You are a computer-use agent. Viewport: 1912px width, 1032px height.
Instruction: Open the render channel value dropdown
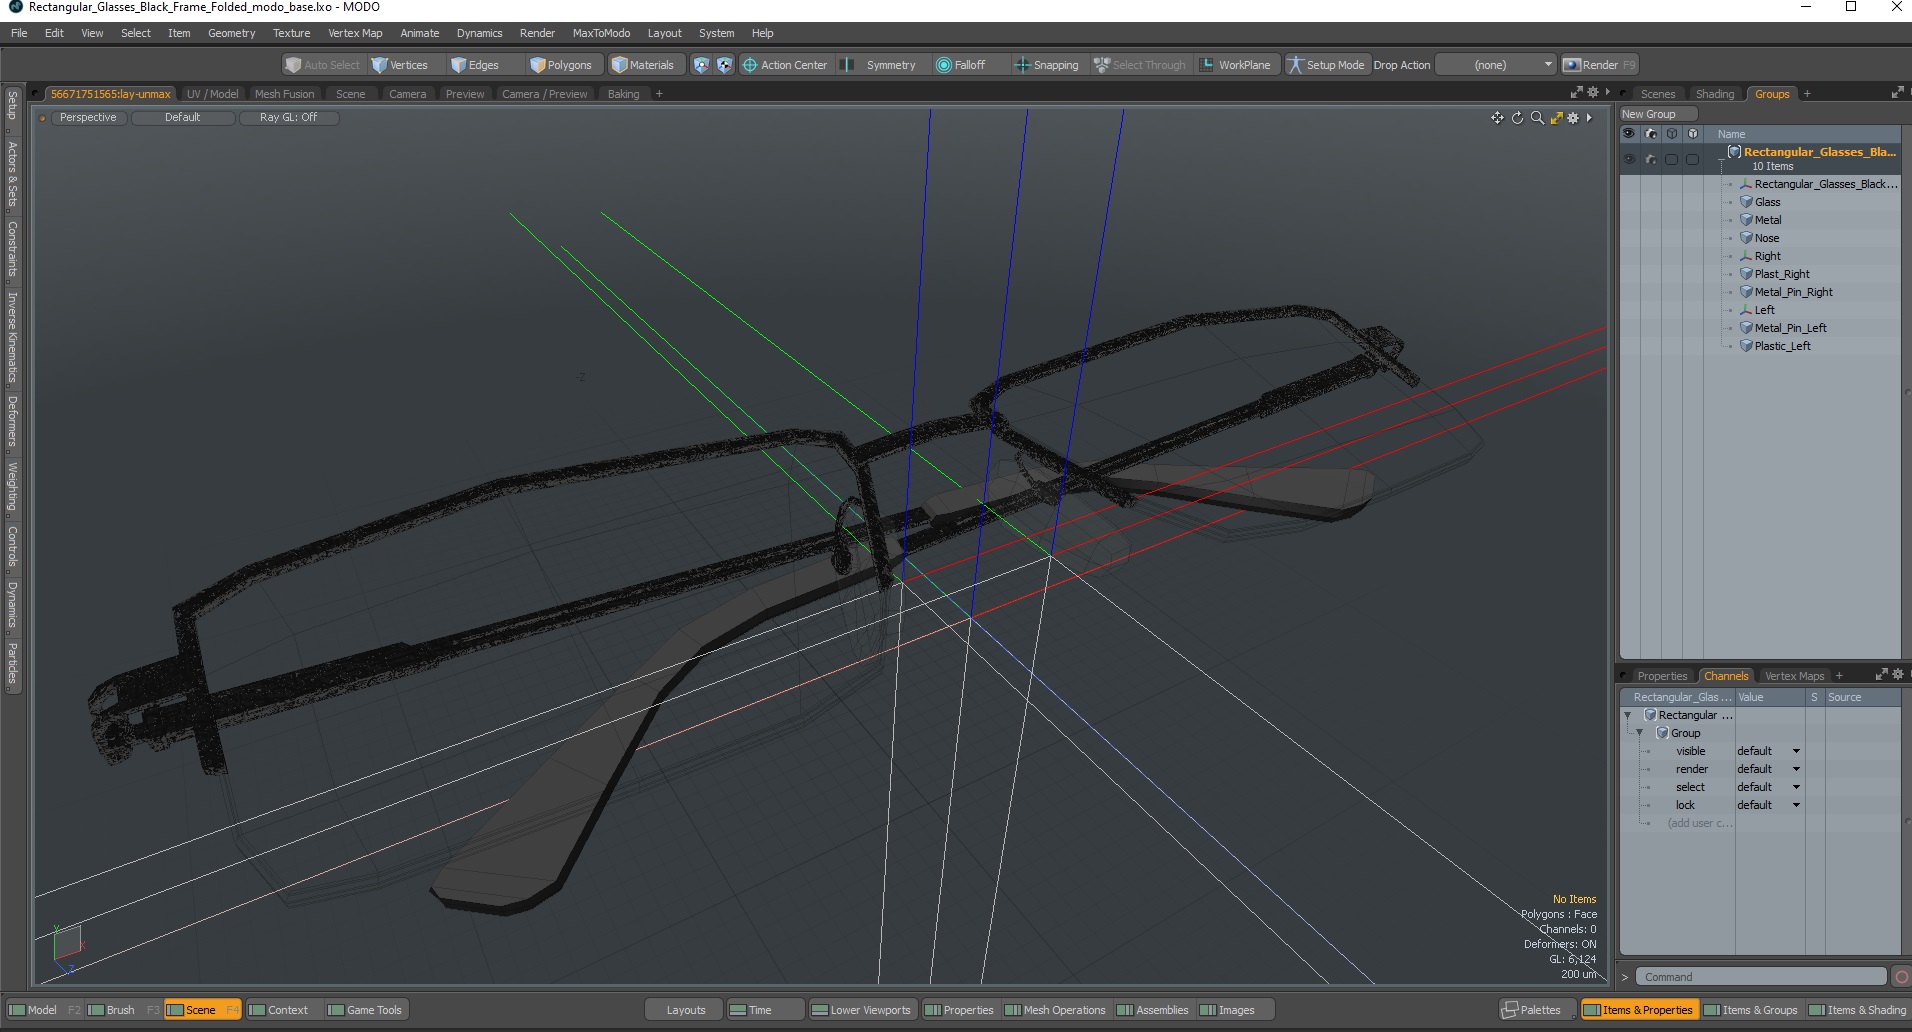pyautogui.click(x=1768, y=769)
